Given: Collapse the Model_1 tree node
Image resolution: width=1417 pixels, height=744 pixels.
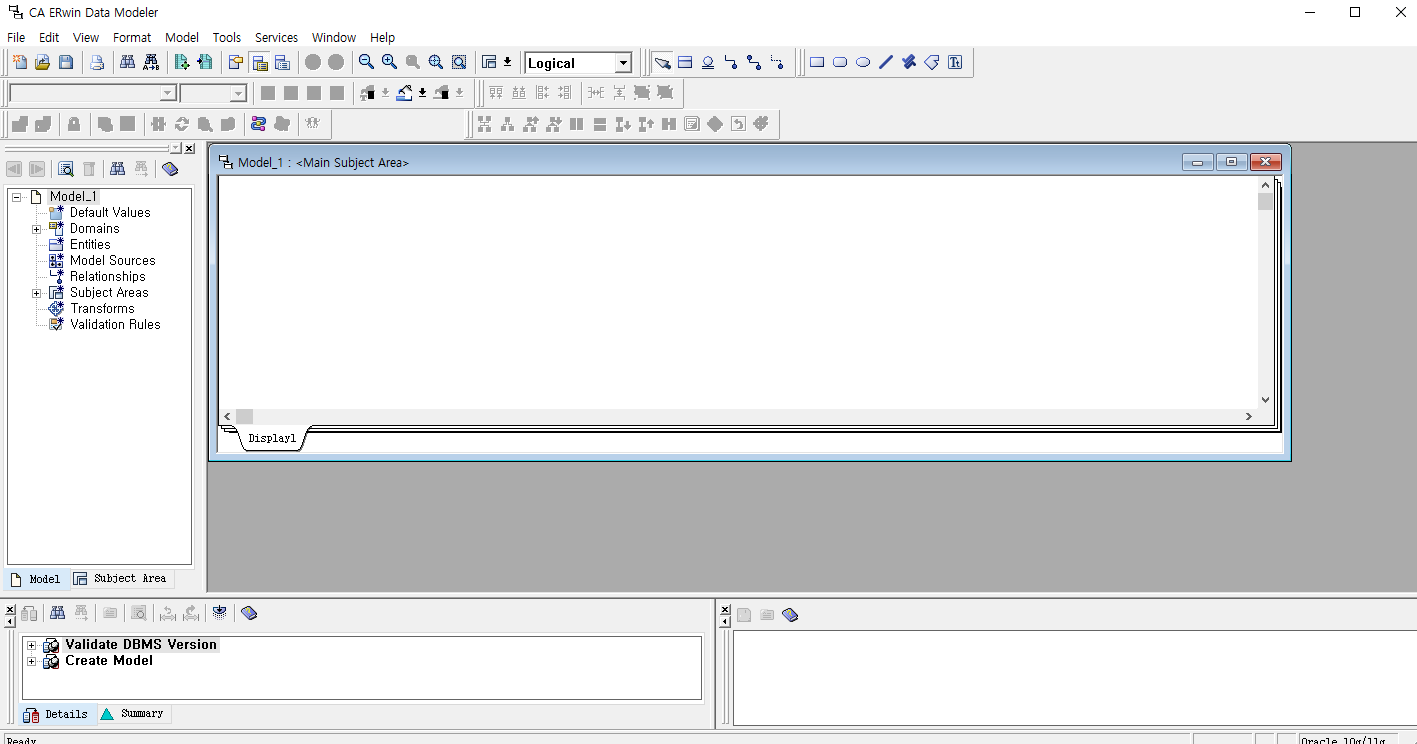Looking at the screenshot, I should tap(17, 197).
